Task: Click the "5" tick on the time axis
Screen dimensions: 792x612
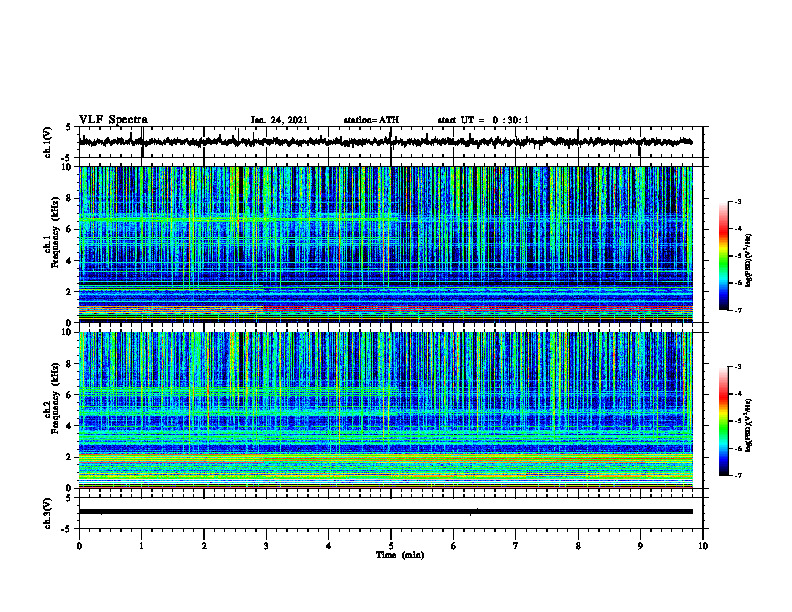Action: (x=391, y=546)
